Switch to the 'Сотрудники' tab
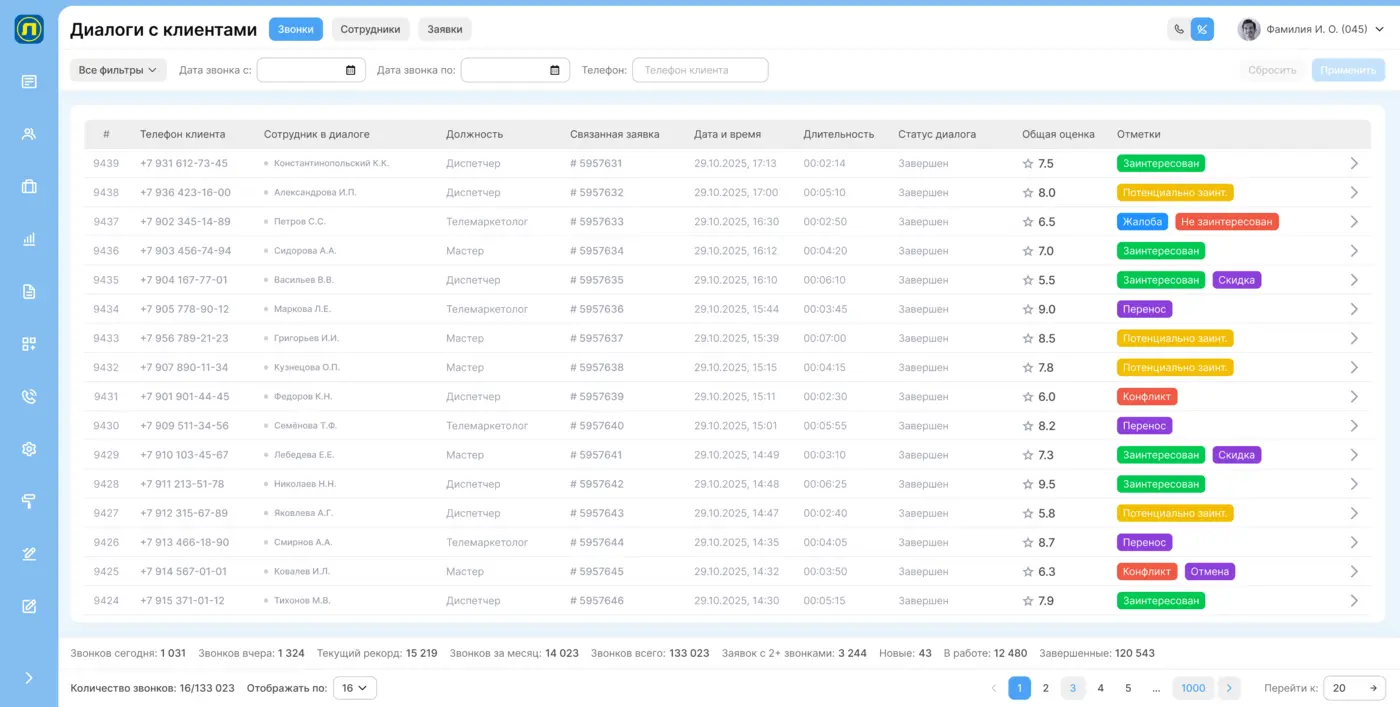Viewport: 1400px width, 707px height. [370, 30]
